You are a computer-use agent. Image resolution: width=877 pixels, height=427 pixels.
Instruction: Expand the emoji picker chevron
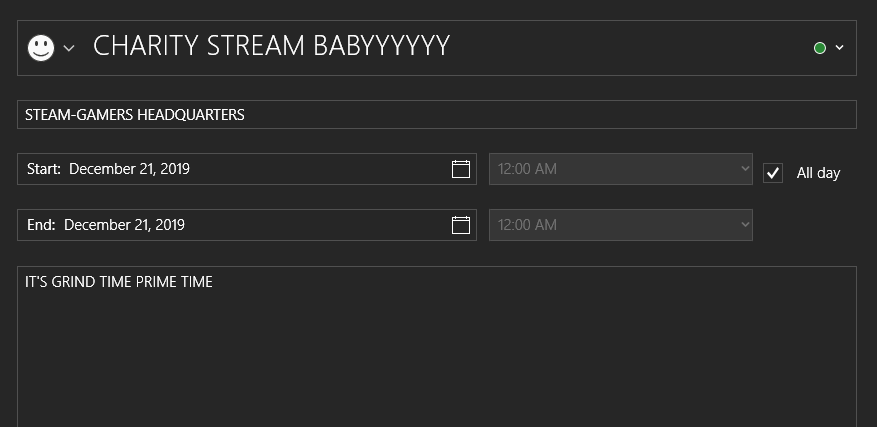click(69, 48)
